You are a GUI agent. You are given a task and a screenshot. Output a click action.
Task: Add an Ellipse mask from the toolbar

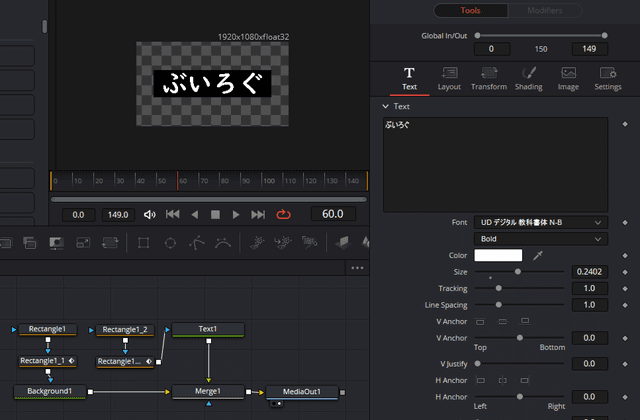[170, 243]
